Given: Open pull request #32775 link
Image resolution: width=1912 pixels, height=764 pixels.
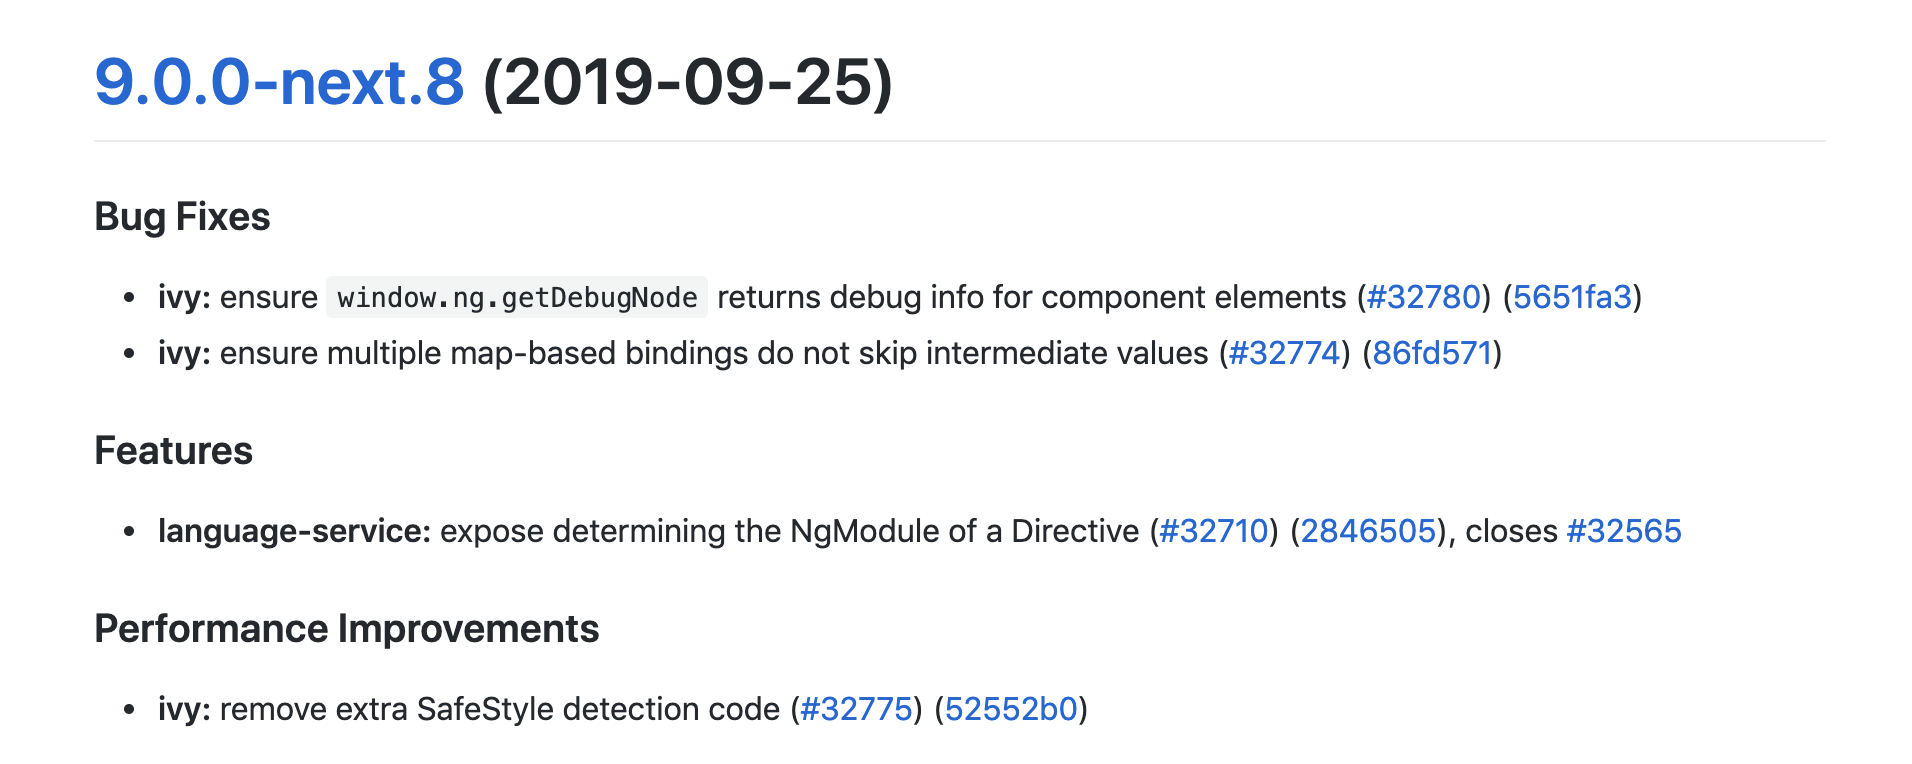Looking at the screenshot, I should click(x=857, y=709).
